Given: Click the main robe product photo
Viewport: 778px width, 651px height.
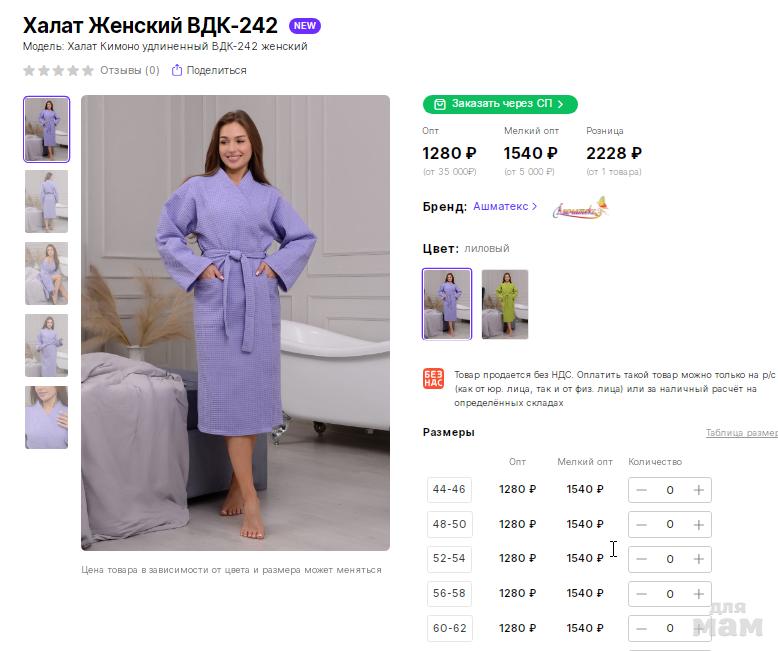Looking at the screenshot, I should 235,322.
